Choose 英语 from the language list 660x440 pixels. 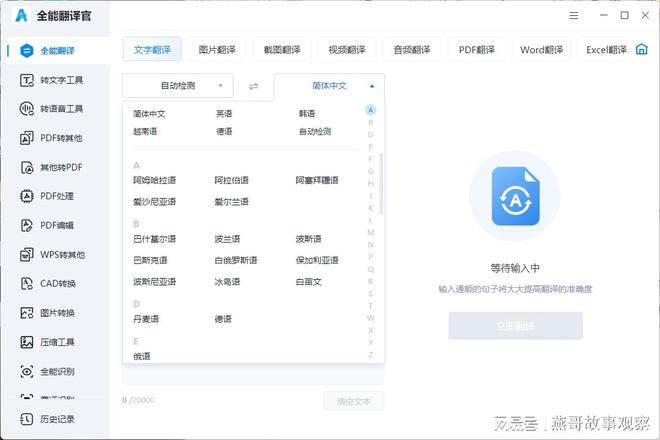(x=225, y=114)
